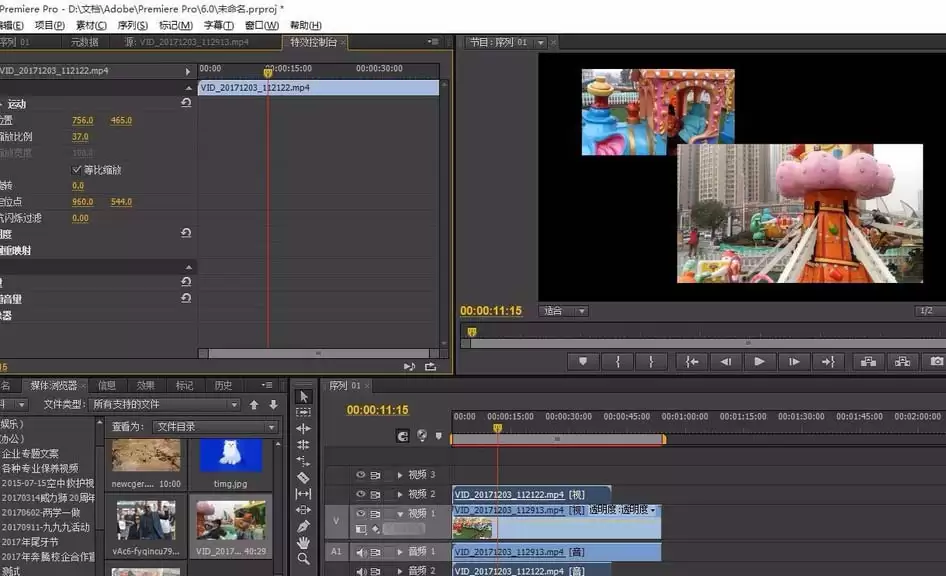Viewport: 946px width, 576px height.
Task: Click the program monitor scrub bar
Action: (703, 332)
